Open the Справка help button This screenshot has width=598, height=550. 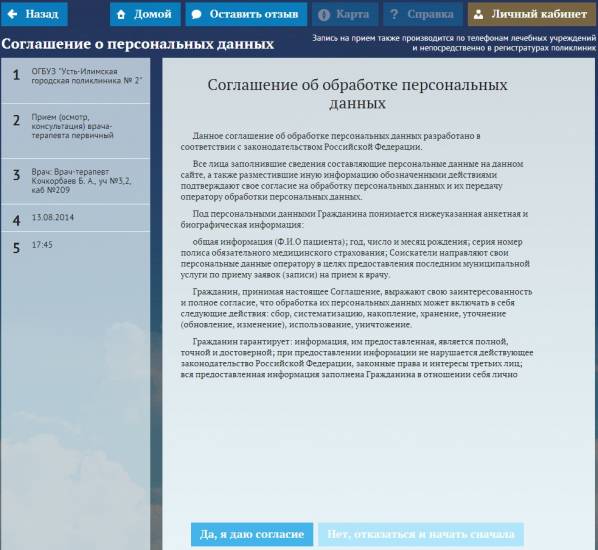coord(423,14)
